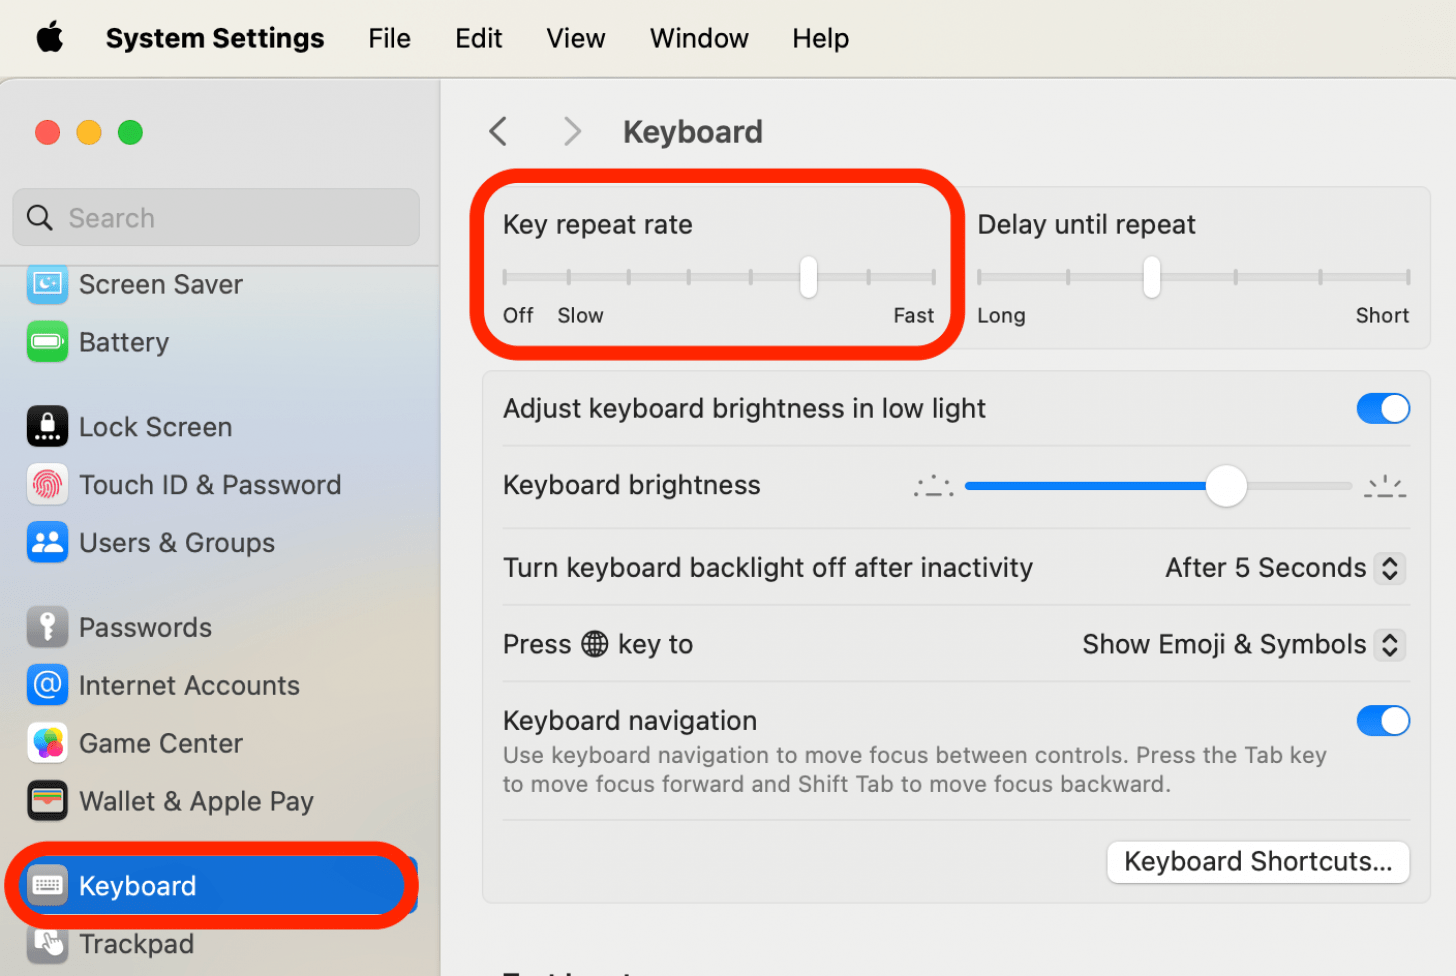The image size is (1456, 976).
Task: Open the Users & Groups icon
Action: click(x=47, y=542)
